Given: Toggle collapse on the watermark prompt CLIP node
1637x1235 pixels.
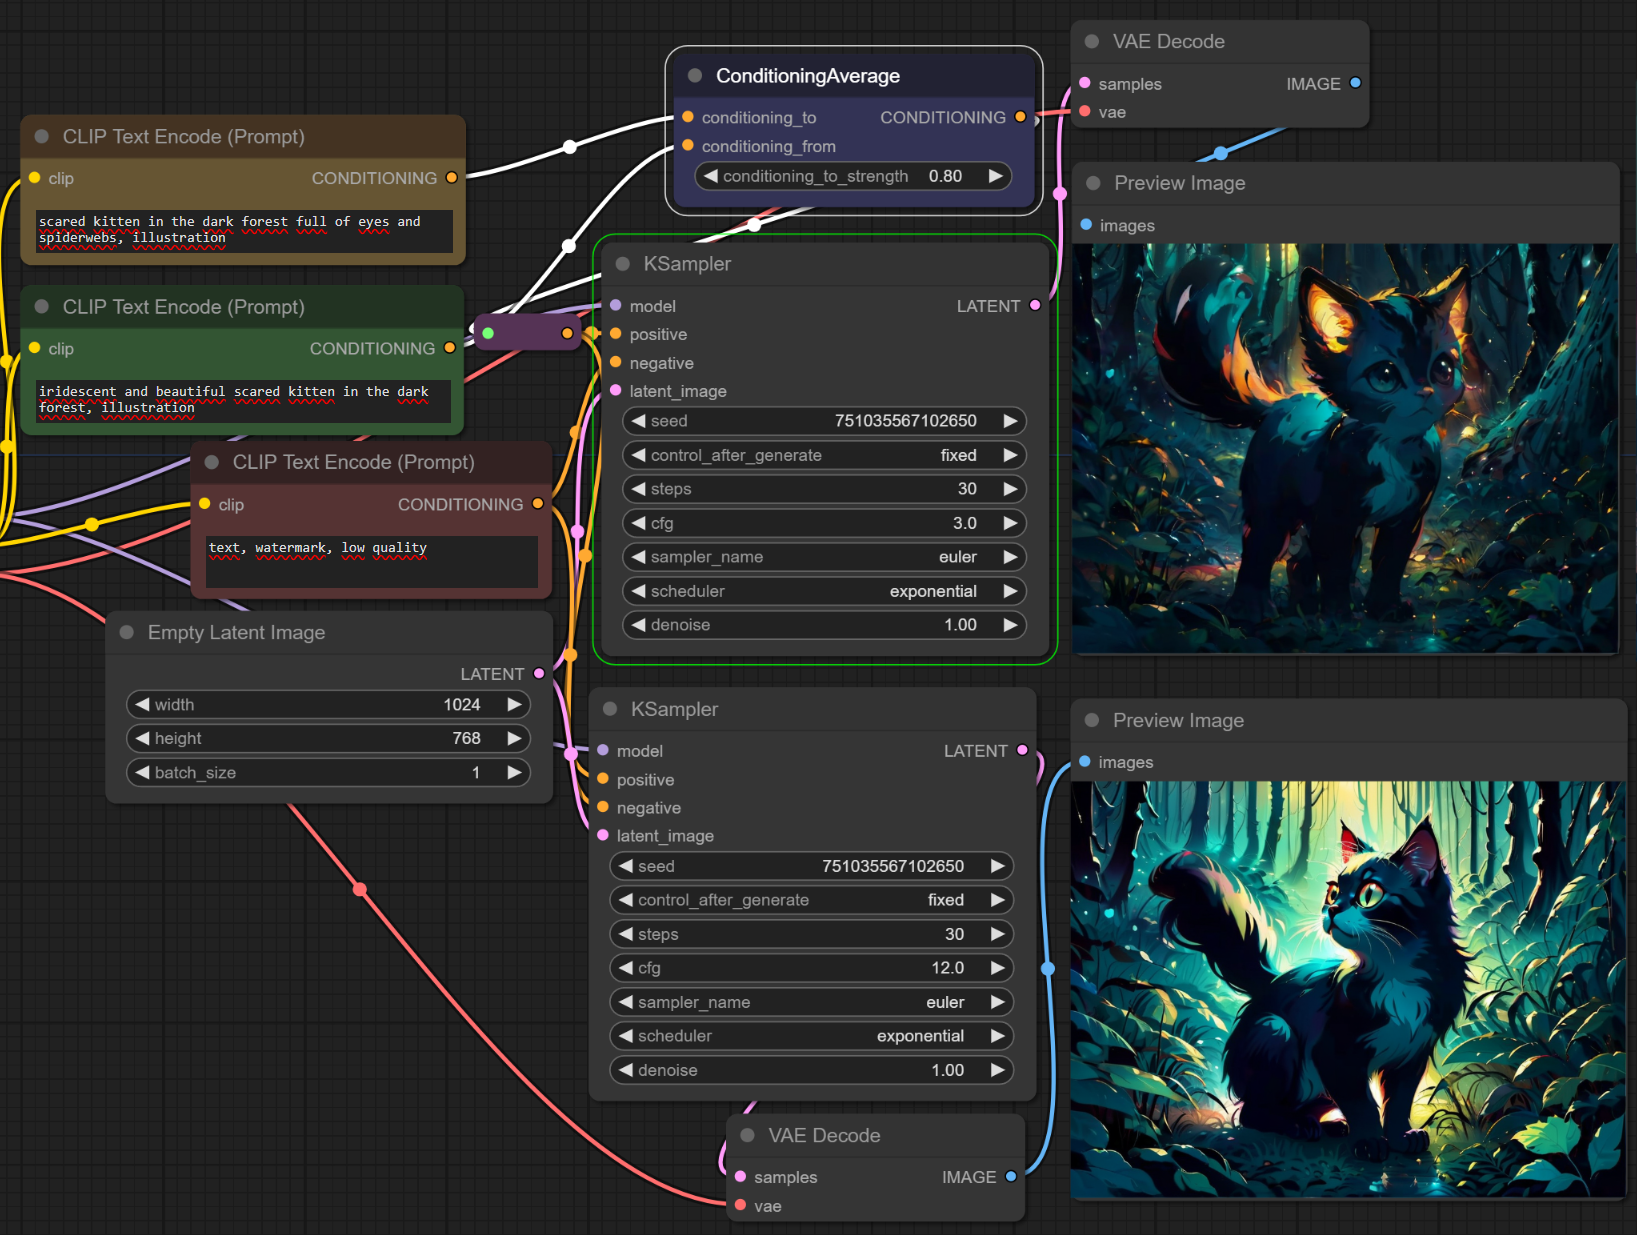Looking at the screenshot, I should [x=212, y=462].
